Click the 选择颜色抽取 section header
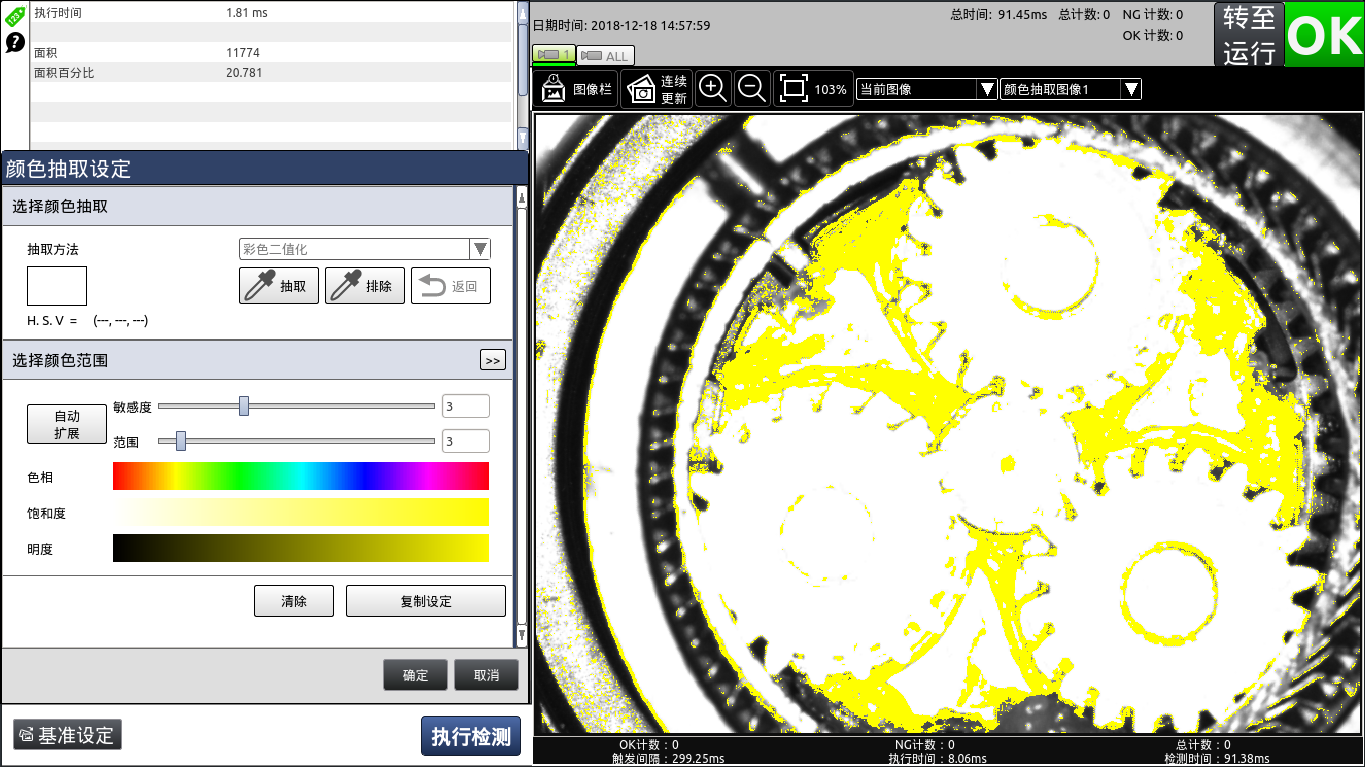 [257, 206]
